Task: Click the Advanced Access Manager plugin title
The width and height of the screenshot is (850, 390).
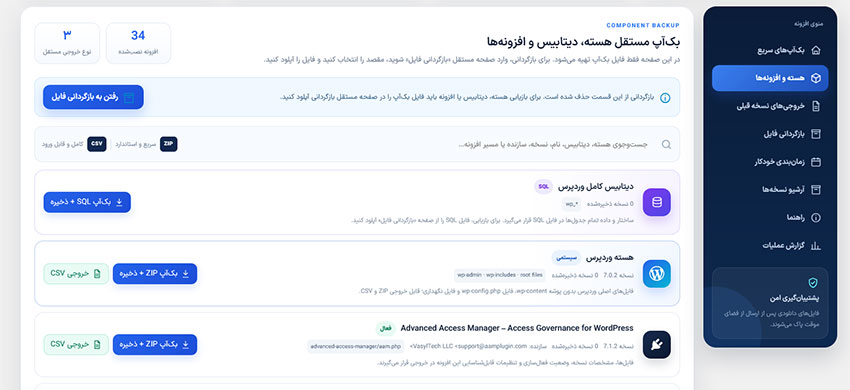Action: (x=517, y=328)
